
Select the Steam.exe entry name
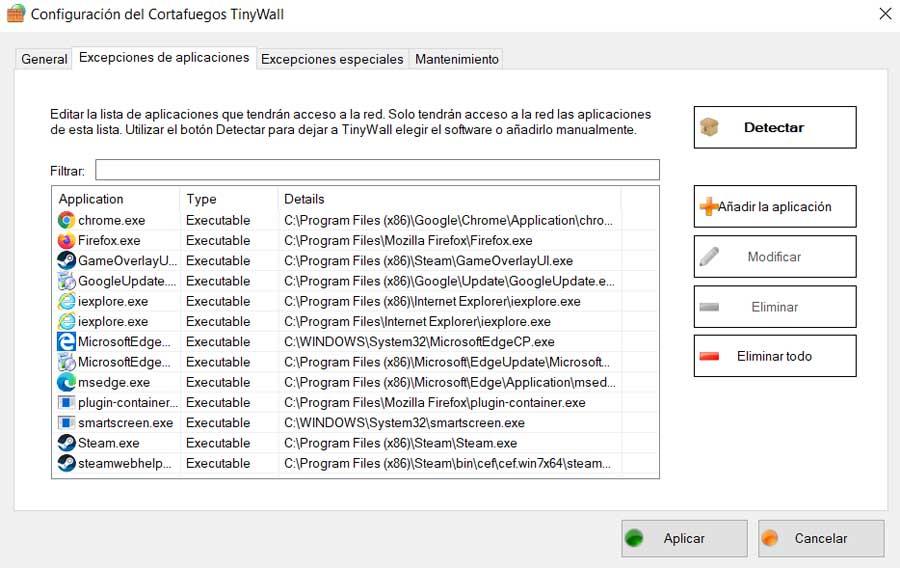[108, 443]
